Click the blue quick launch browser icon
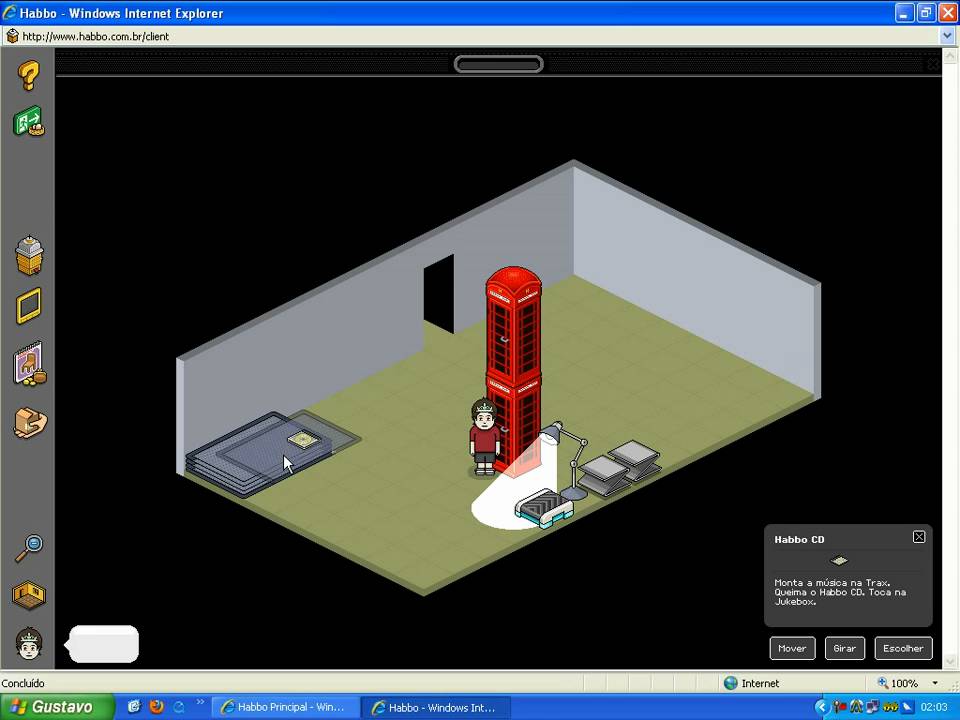The height and width of the screenshot is (720, 960). (x=179, y=707)
